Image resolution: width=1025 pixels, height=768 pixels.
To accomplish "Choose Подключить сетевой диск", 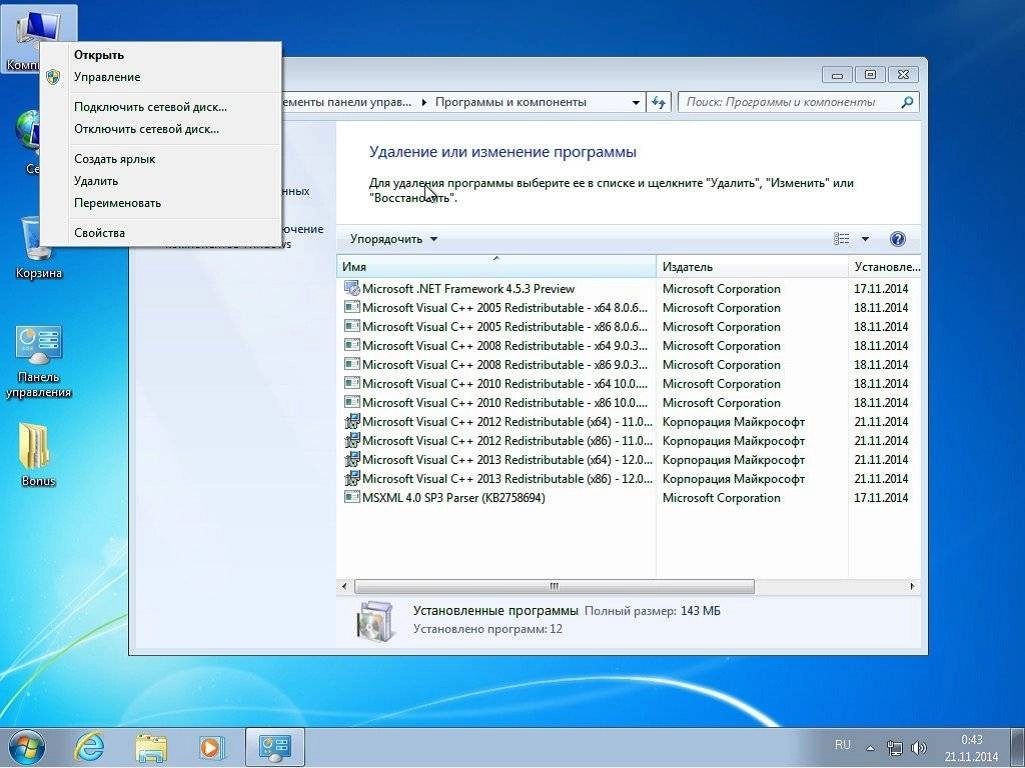I will (161, 107).
